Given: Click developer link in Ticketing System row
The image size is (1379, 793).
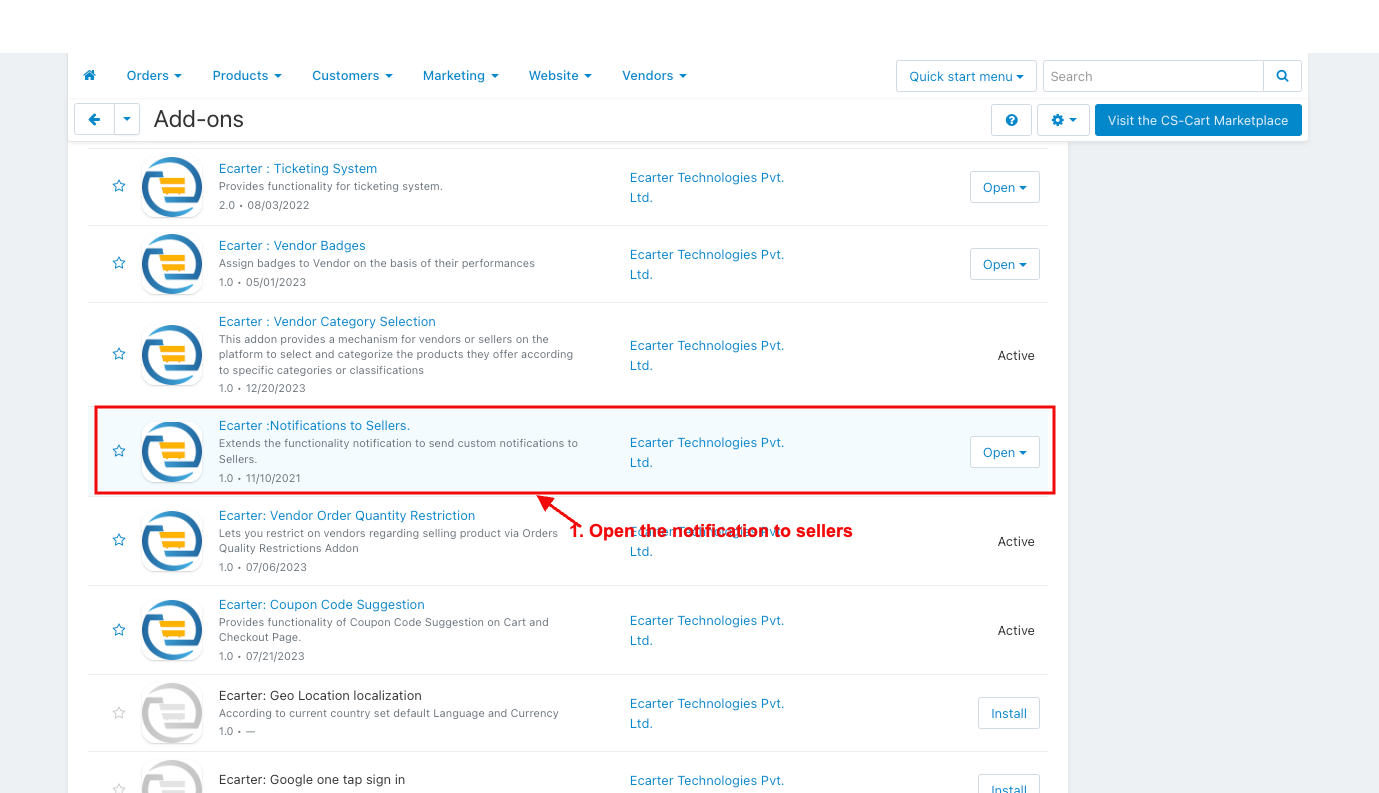Looking at the screenshot, I should (707, 187).
